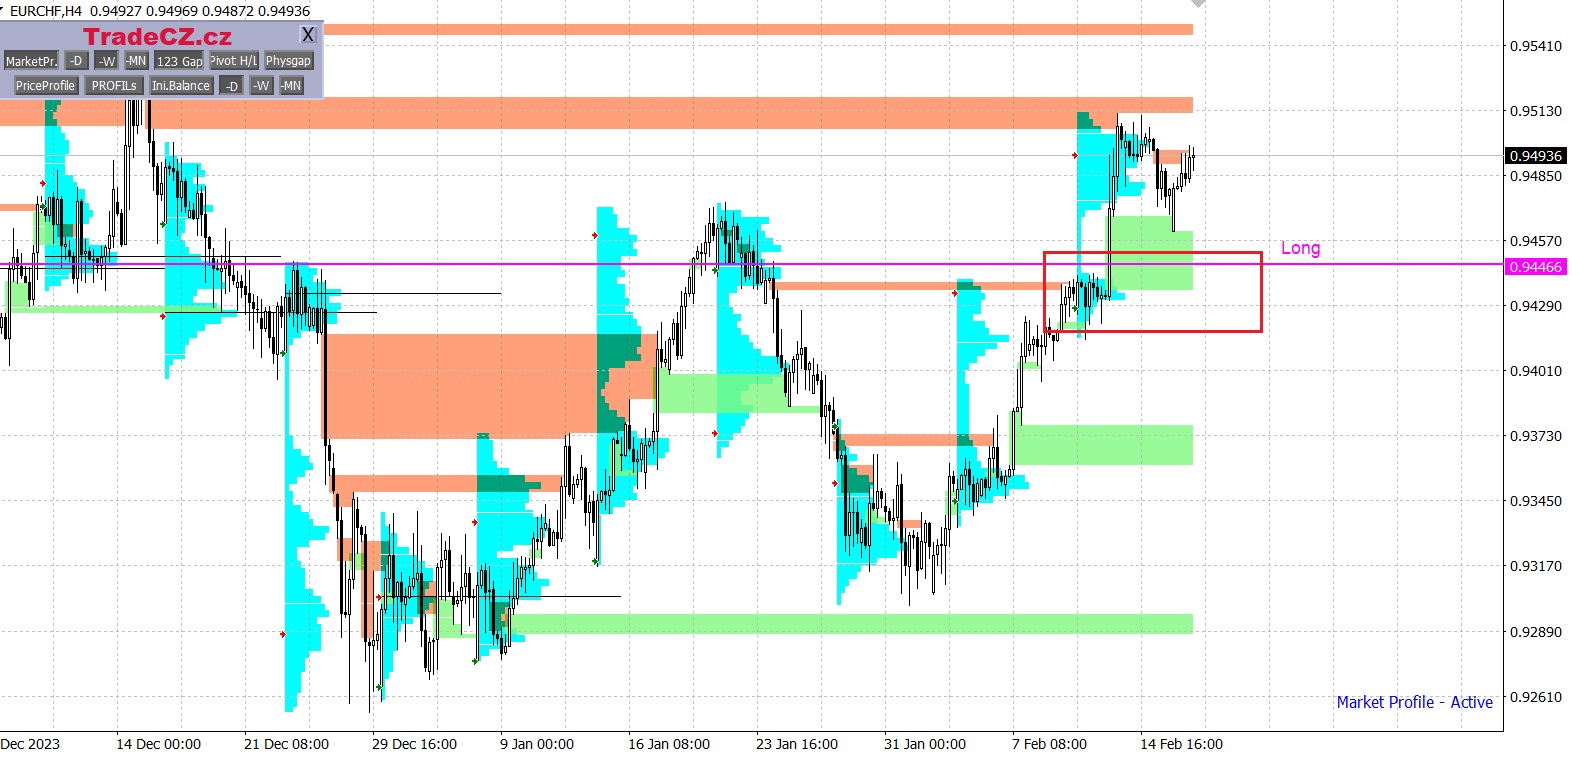Viewport: 1572px width, 768px height.
Task: Select the Ini.Balance option
Action: click(181, 86)
